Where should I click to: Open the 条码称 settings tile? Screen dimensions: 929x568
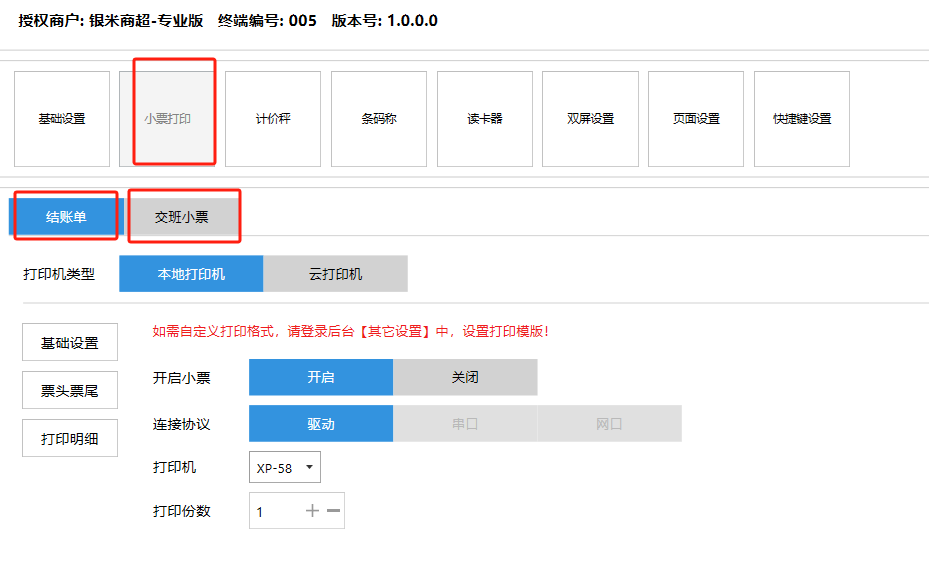pos(379,119)
